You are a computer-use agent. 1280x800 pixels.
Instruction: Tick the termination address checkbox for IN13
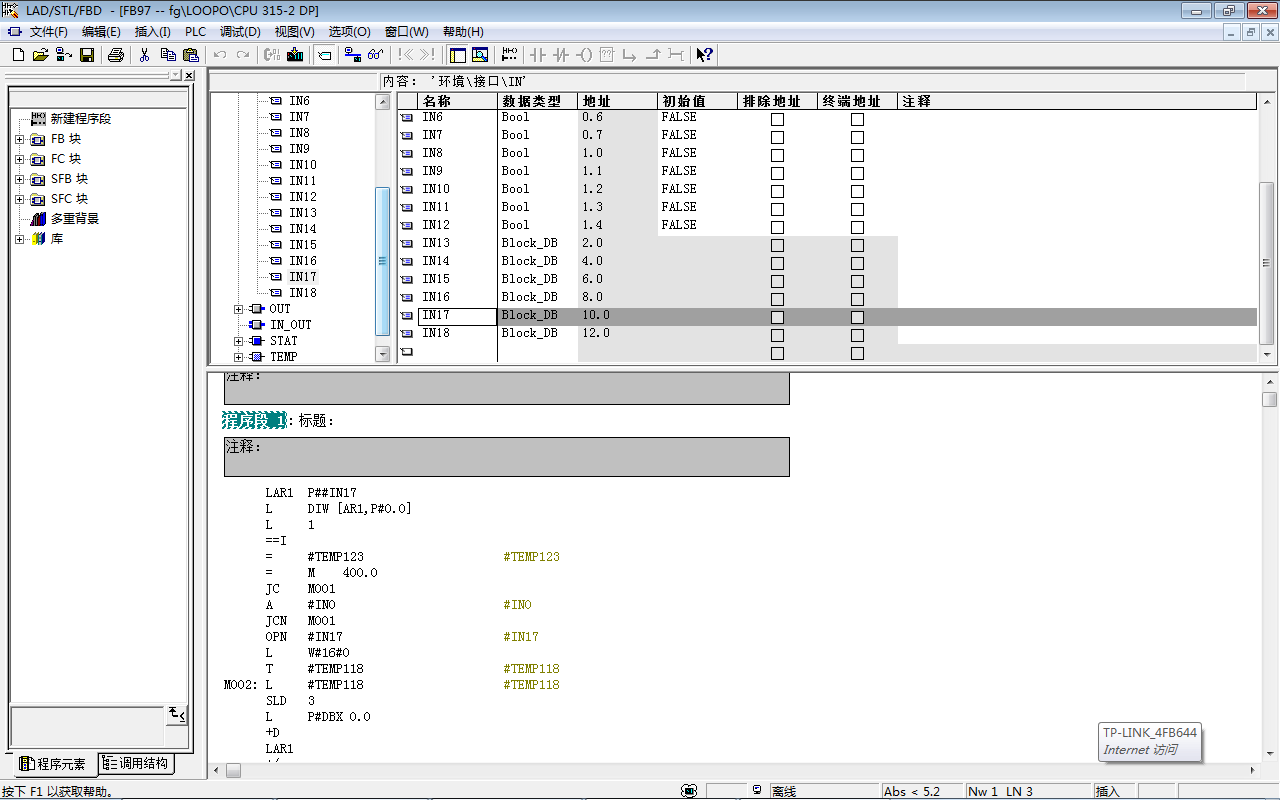(857, 245)
